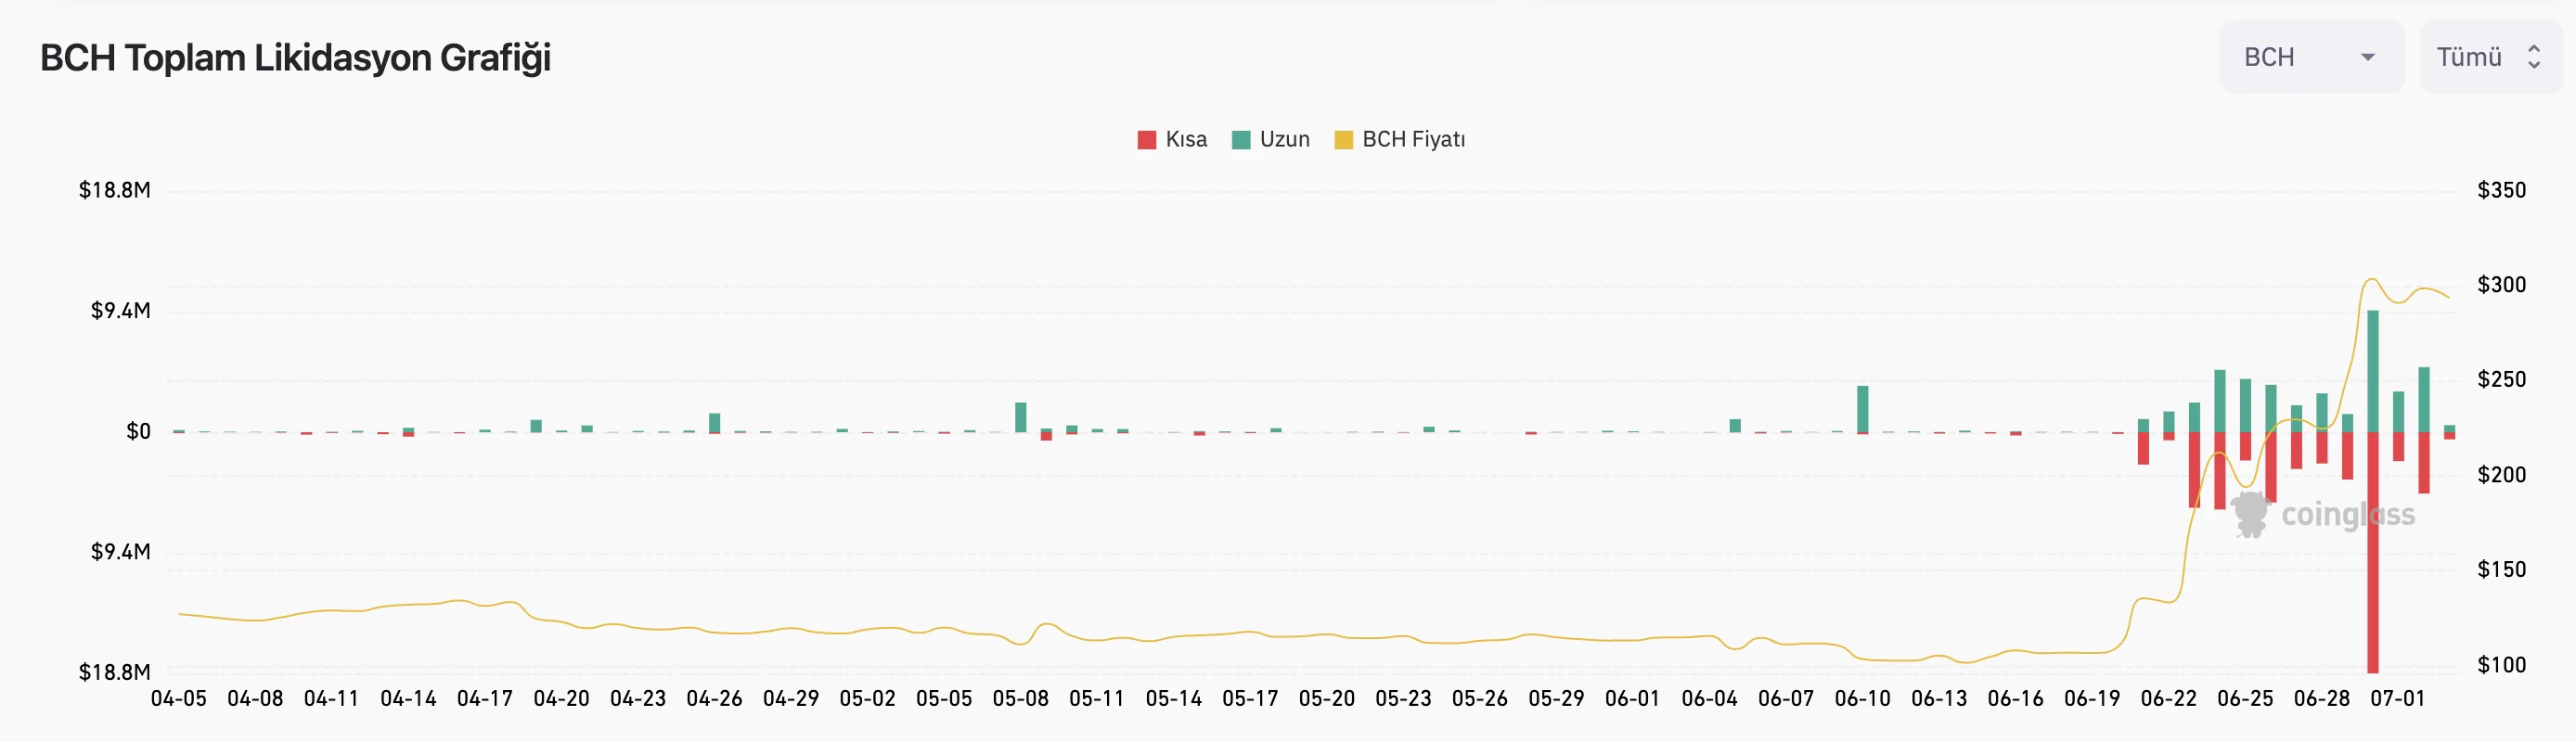Click the green bar at 05-08
The height and width of the screenshot is (742, 2576).
pyautogui.click(x=1021, y=416)
